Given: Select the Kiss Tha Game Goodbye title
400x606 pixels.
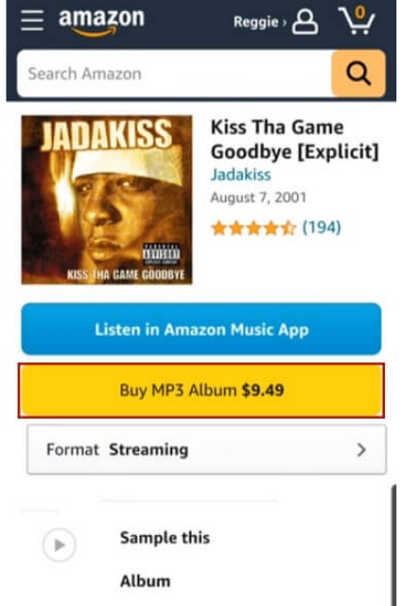Looking at the screenshot, I should (294, 139).
